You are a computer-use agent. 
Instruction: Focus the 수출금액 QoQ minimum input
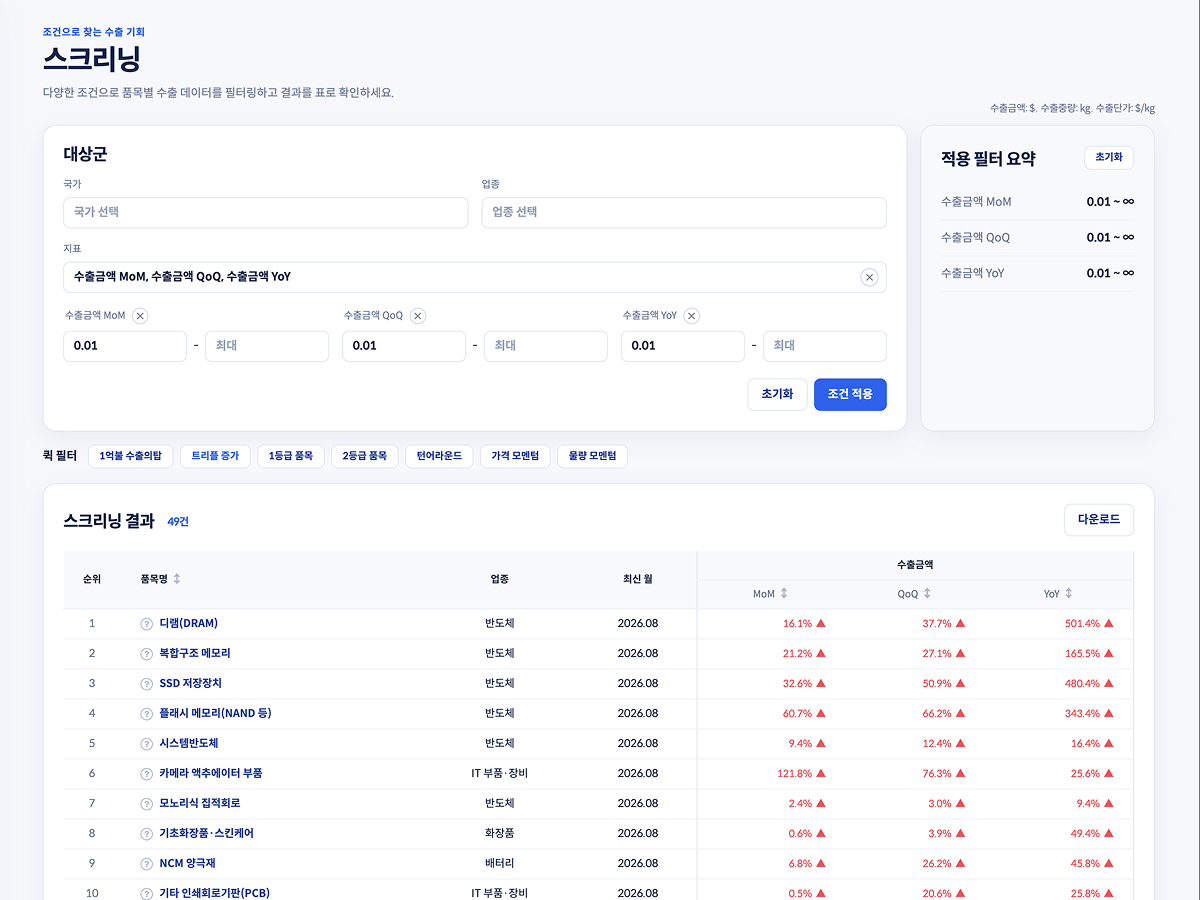click(404, 346)
